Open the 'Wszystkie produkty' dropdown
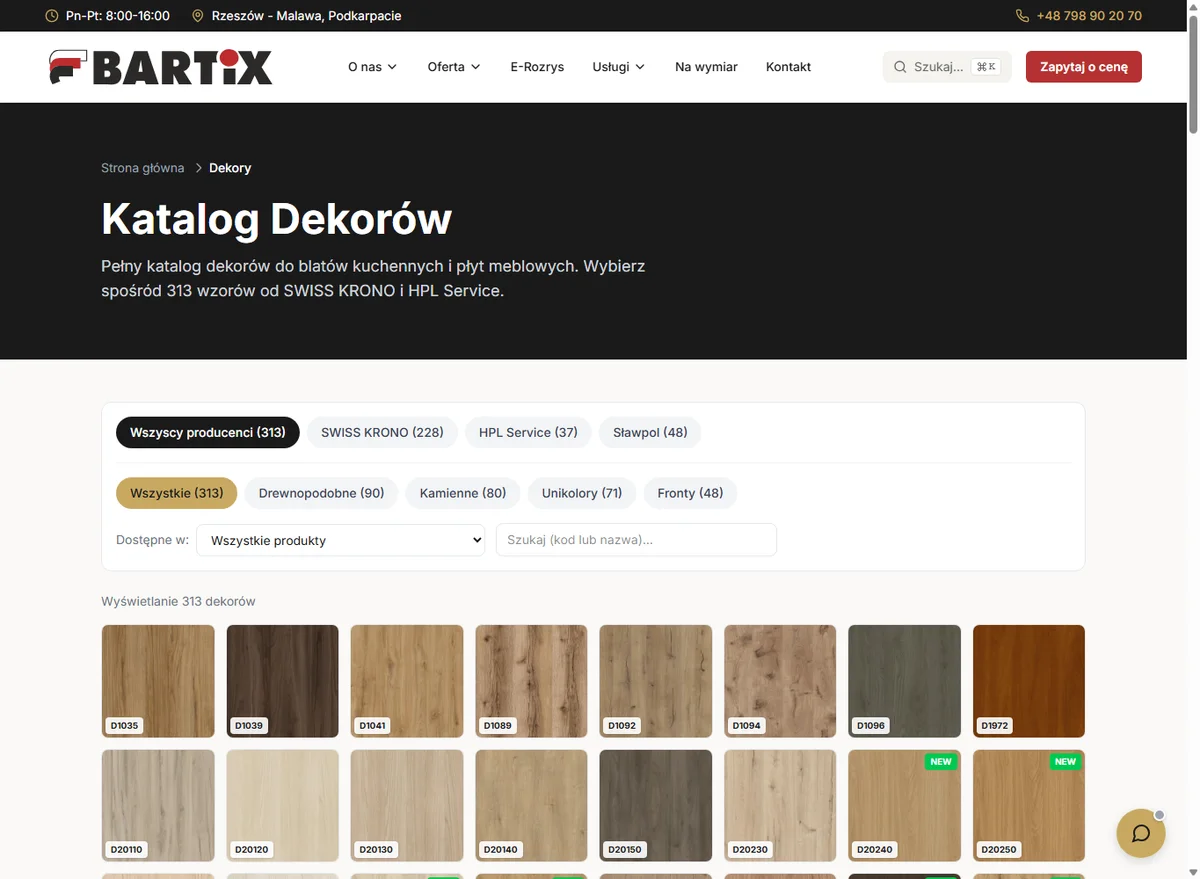 341,540
